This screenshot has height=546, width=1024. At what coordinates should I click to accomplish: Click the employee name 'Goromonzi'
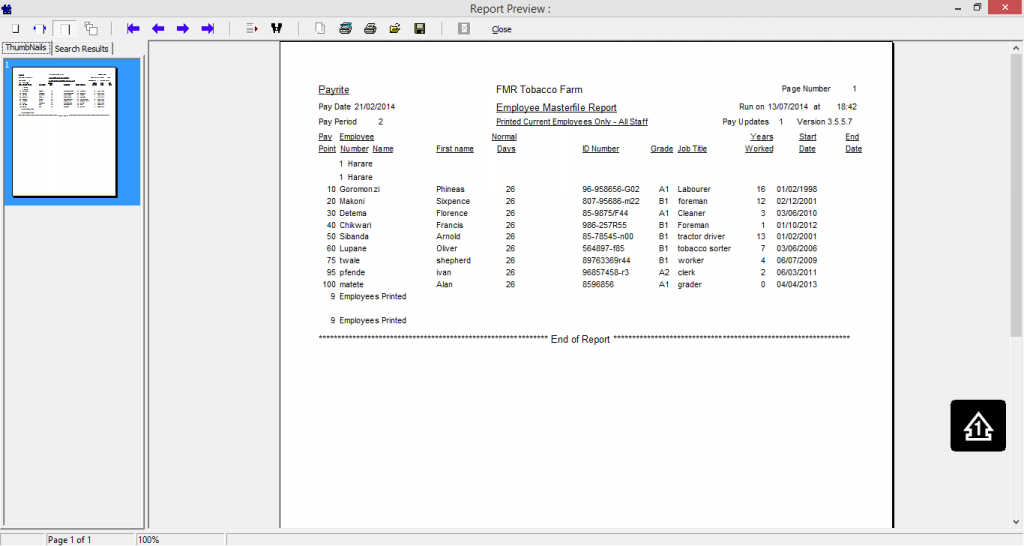359,189
